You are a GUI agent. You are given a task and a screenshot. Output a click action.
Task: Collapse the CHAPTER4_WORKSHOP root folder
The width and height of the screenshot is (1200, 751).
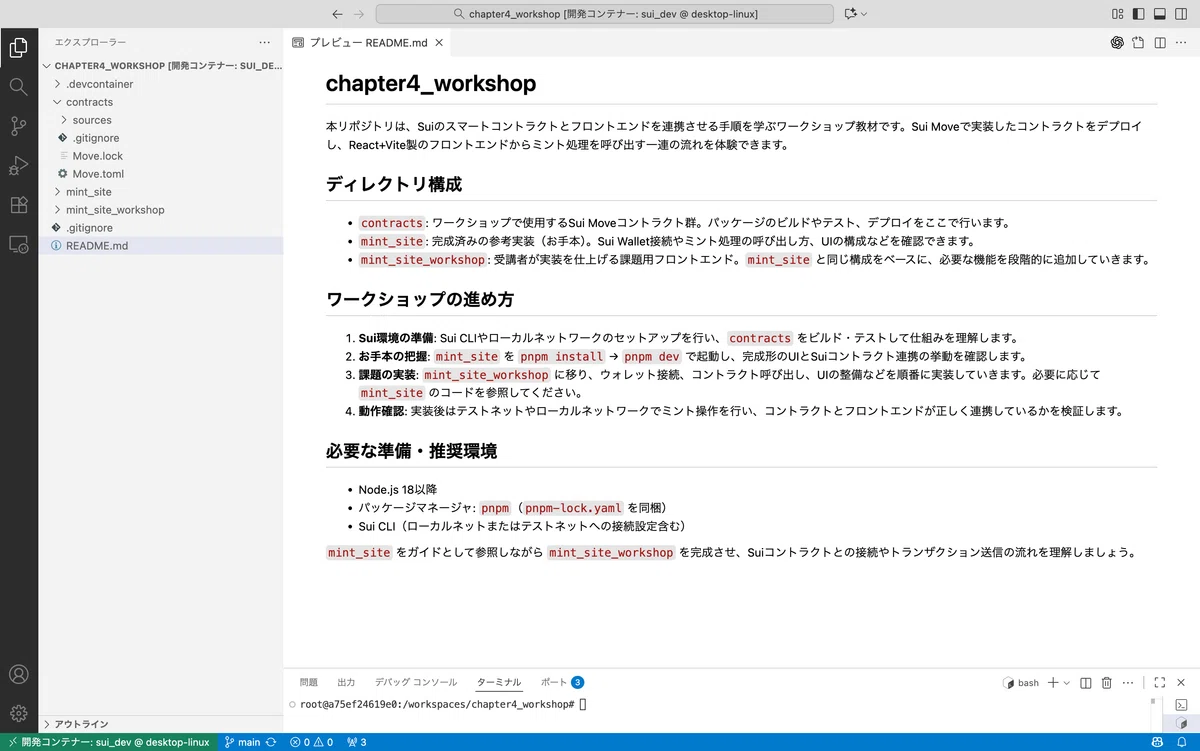[161, 66]
